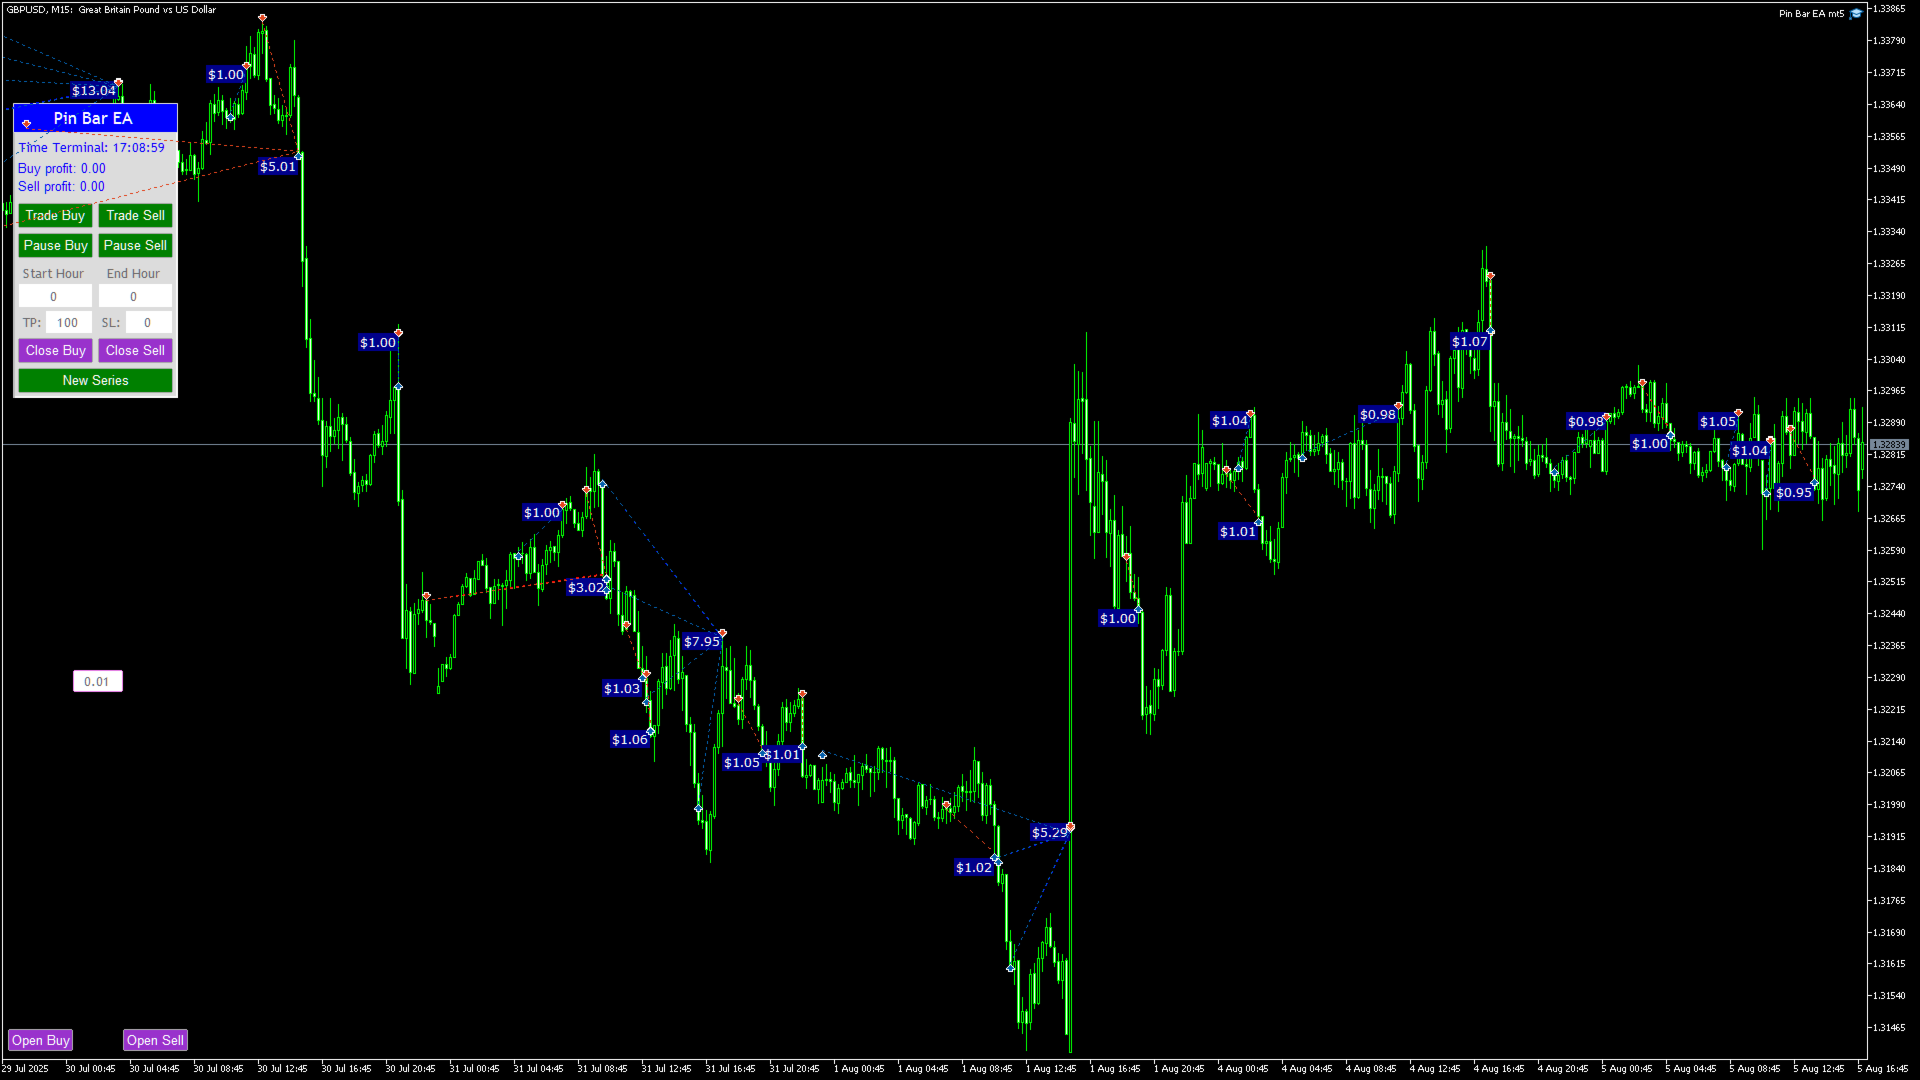Viewport: 1920px width, 1080px height.
Task: Click the 1.33865 price axis label
Action: coord(1889,8)
